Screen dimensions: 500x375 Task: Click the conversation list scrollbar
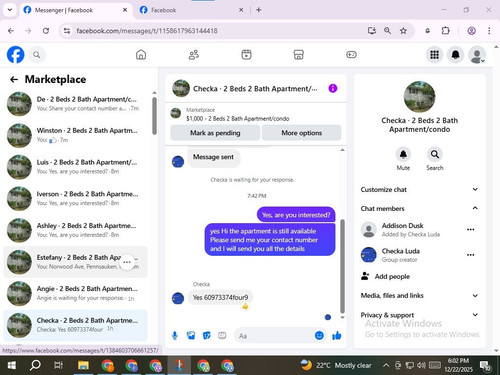coord(154,116)
